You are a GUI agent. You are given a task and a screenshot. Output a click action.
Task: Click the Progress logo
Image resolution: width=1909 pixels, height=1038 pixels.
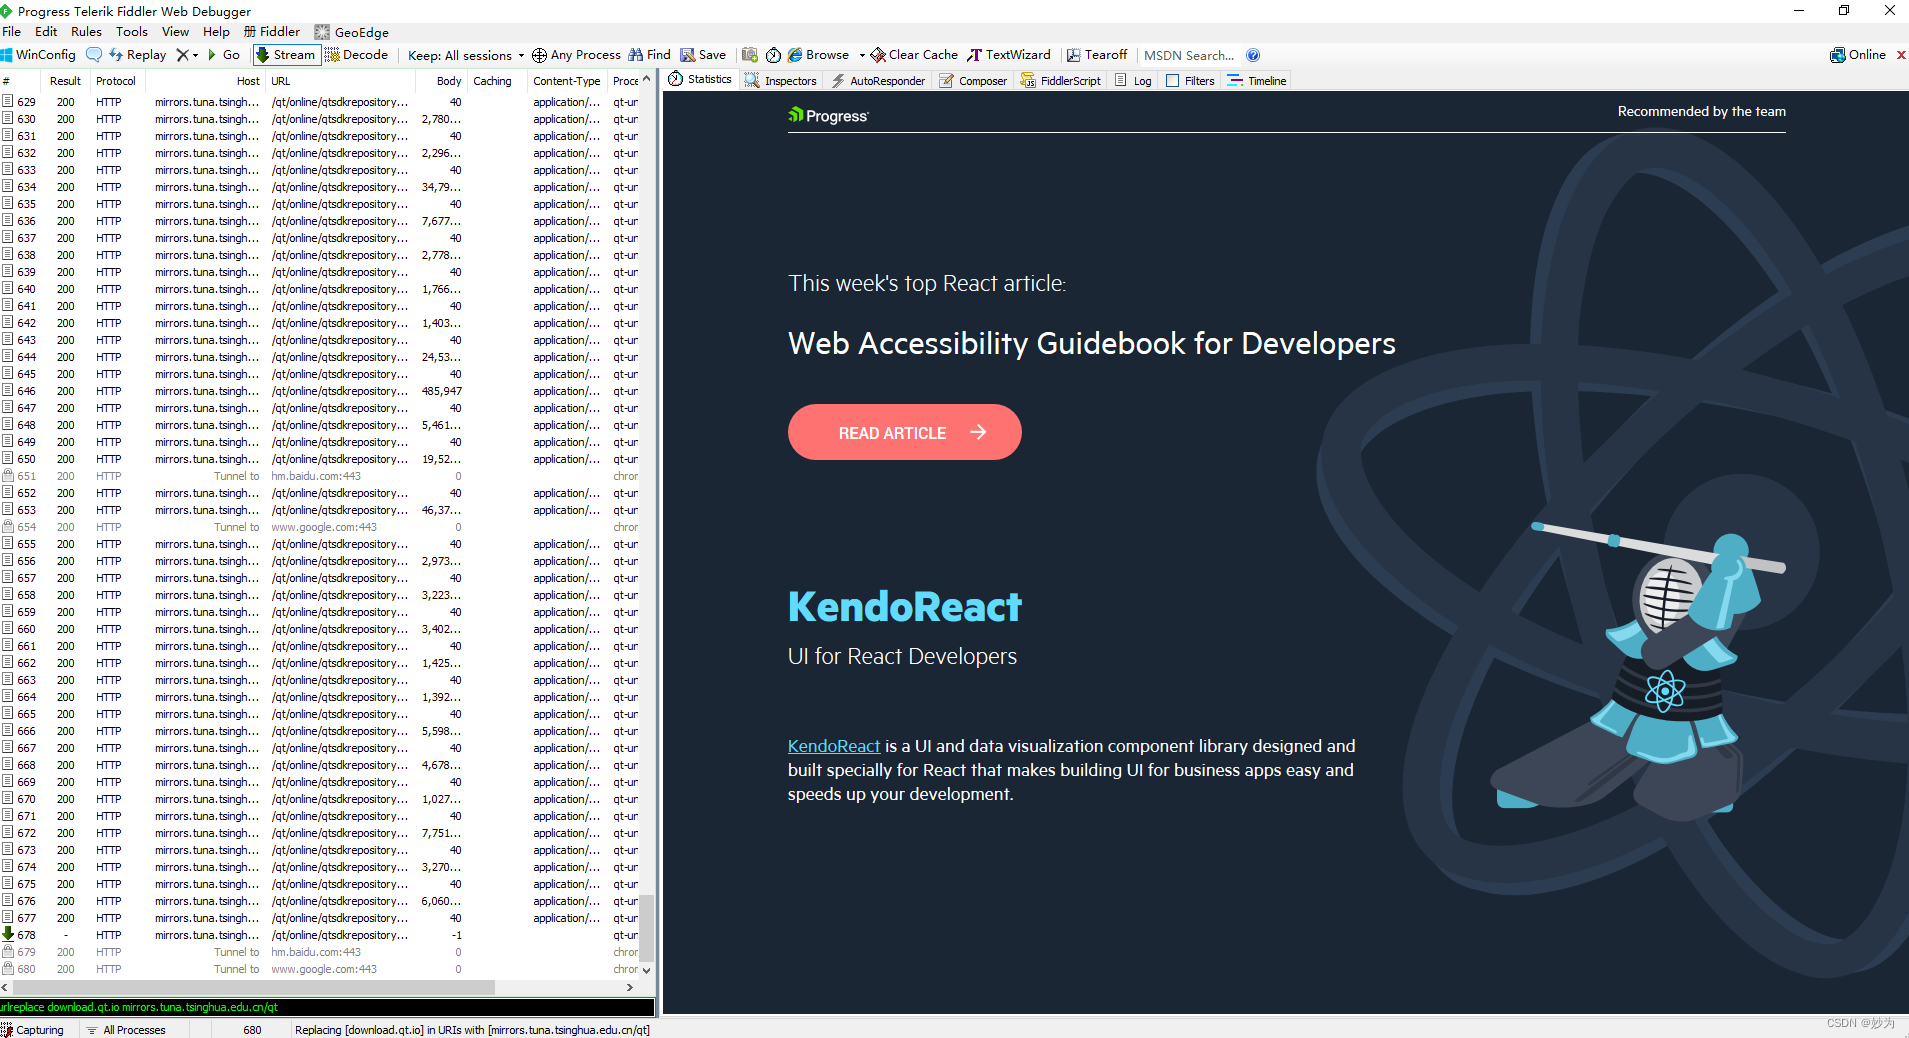(828, 116)
